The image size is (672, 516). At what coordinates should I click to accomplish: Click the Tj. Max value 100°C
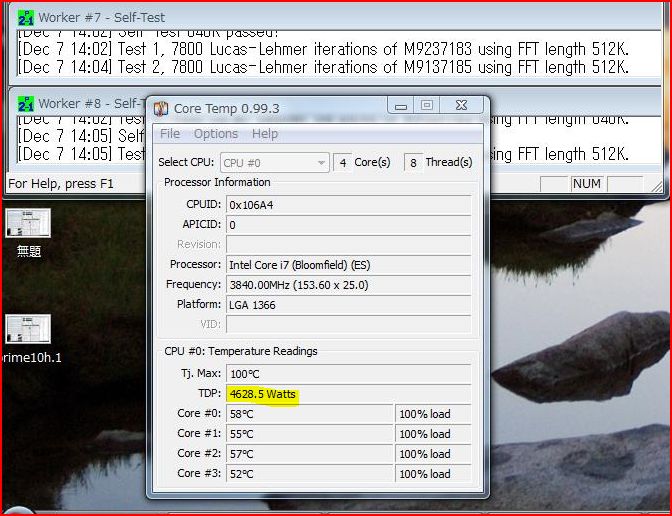(x=348, y=374)
